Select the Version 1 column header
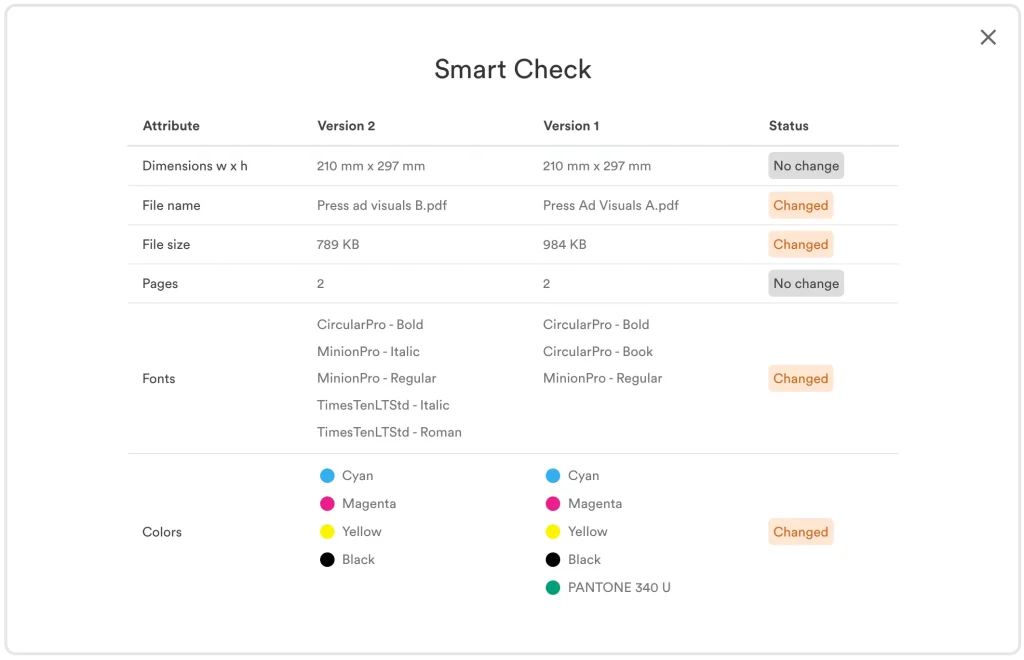This screenshot has width=1024, height=660. (x=571, y=126)
